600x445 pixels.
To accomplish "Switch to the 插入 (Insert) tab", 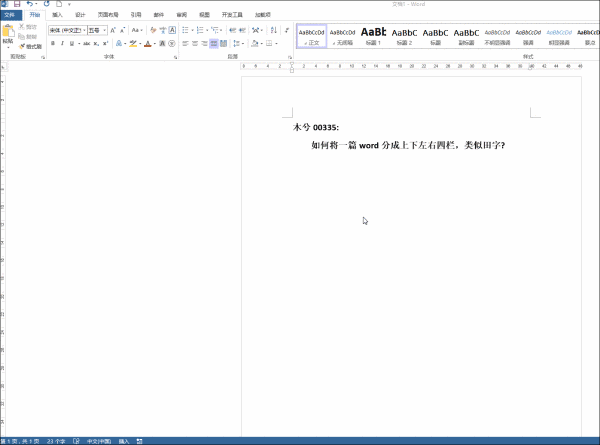I will 57,15.
